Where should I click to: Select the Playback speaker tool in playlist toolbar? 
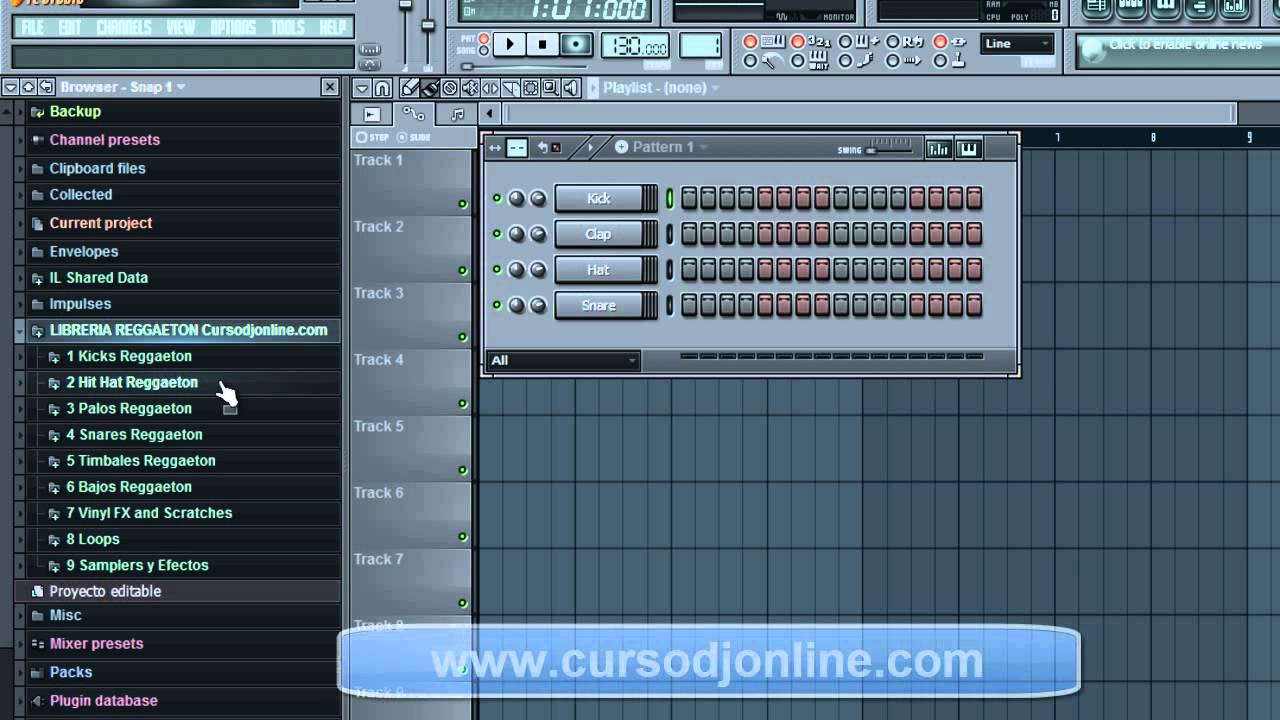[x=571, y=88]
